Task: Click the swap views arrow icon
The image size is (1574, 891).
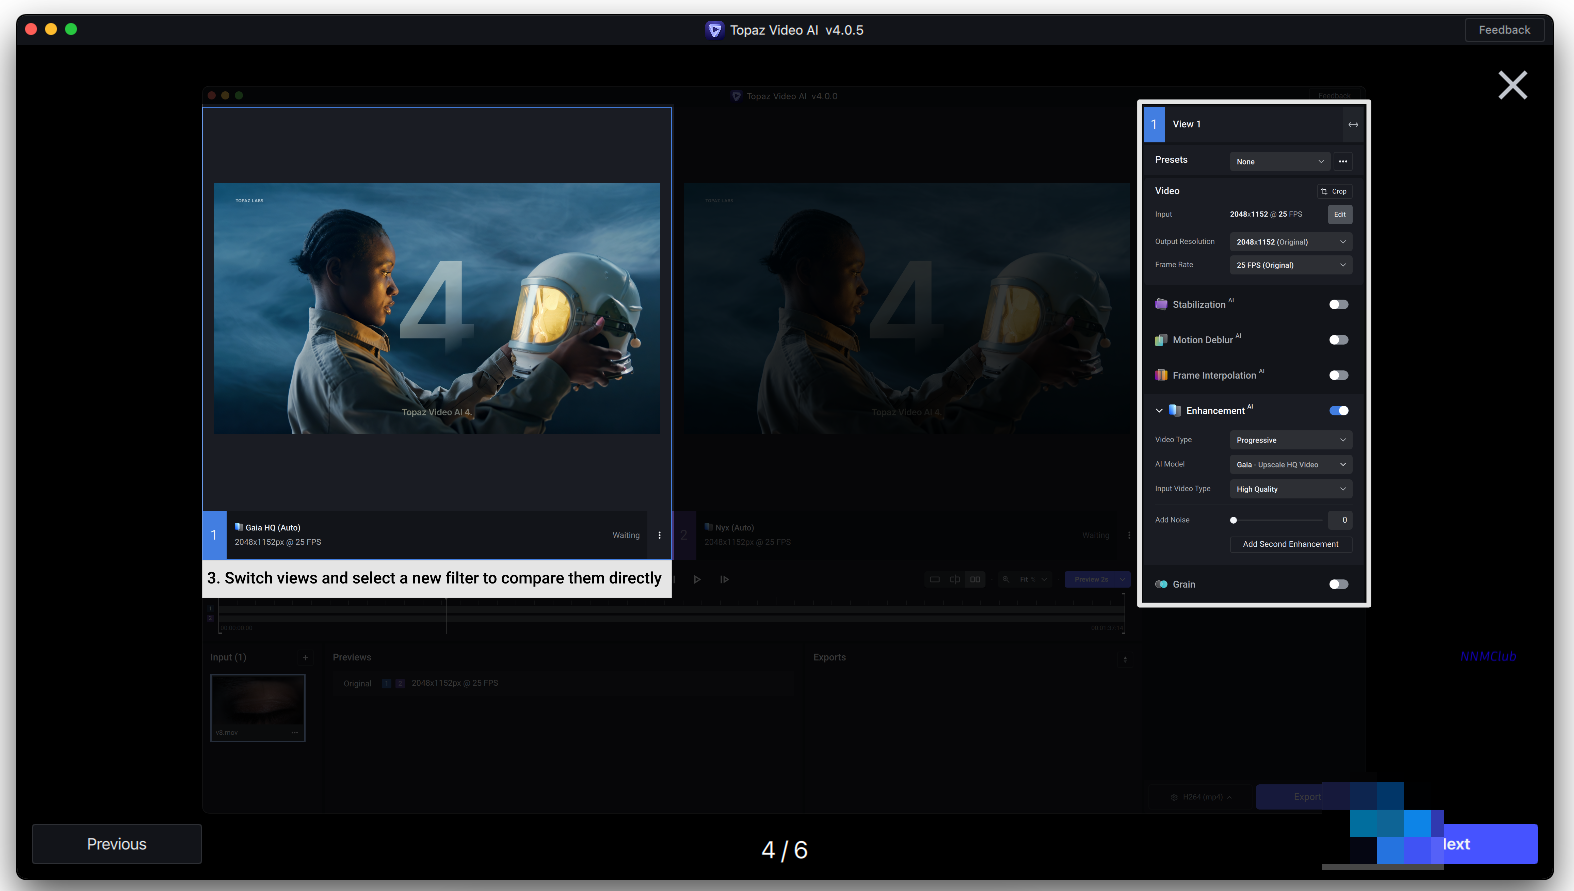Action: (1353, 125)
